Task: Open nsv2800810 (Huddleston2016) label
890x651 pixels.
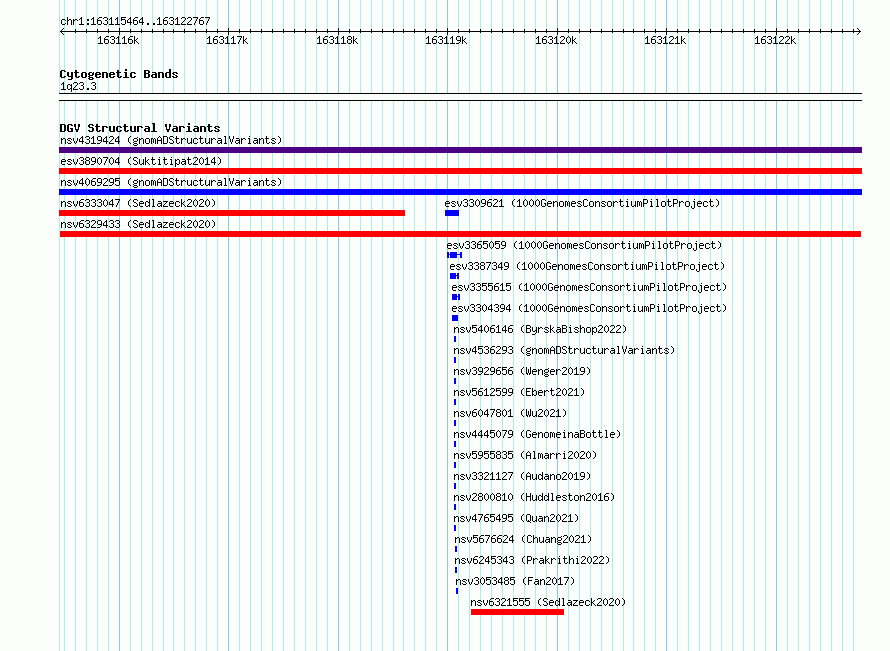Action: (534, 497)
